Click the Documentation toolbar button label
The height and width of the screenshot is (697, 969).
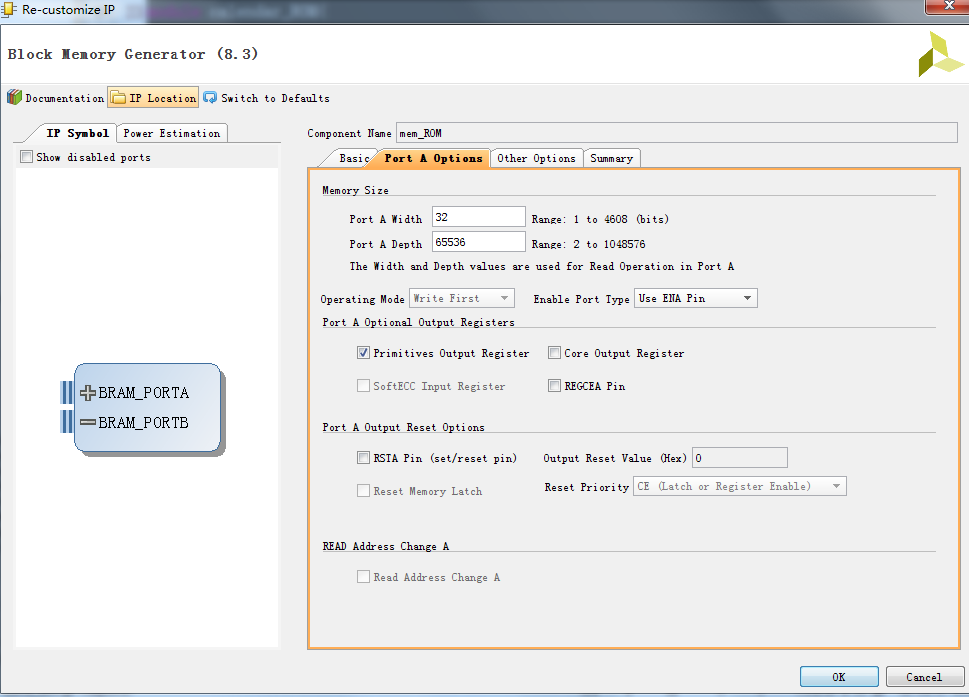65,98
